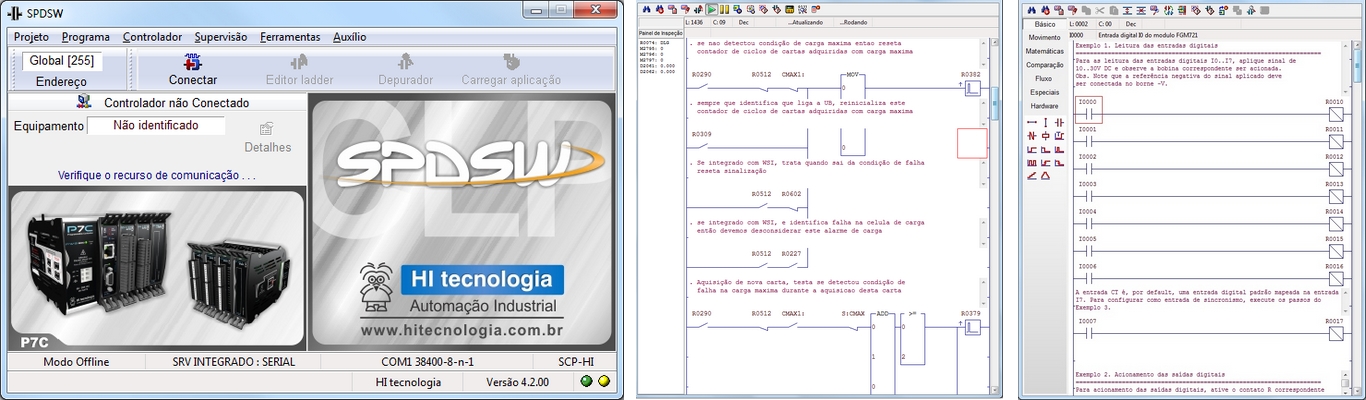Screen dimensions: 1366x400
Task: Click the Depurador toolbar button
Action: 405,70
